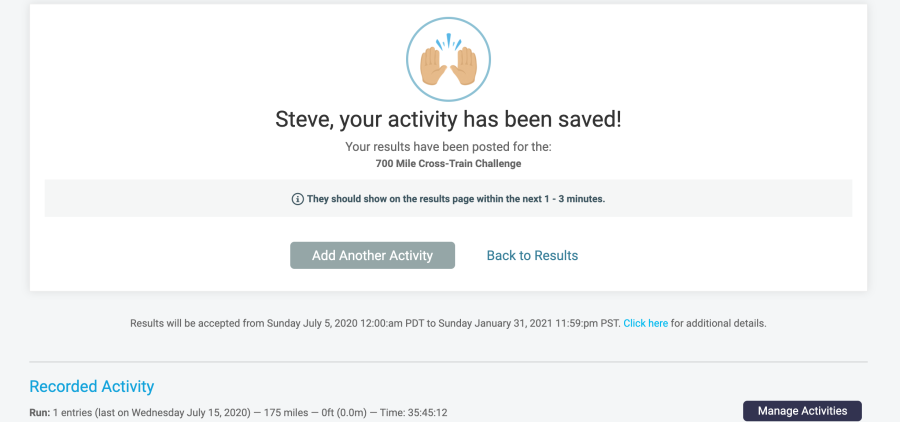Screen dimensions: 900x422
Task: Click the '1 entries' count in Run summary
Action: coord(72,412)
